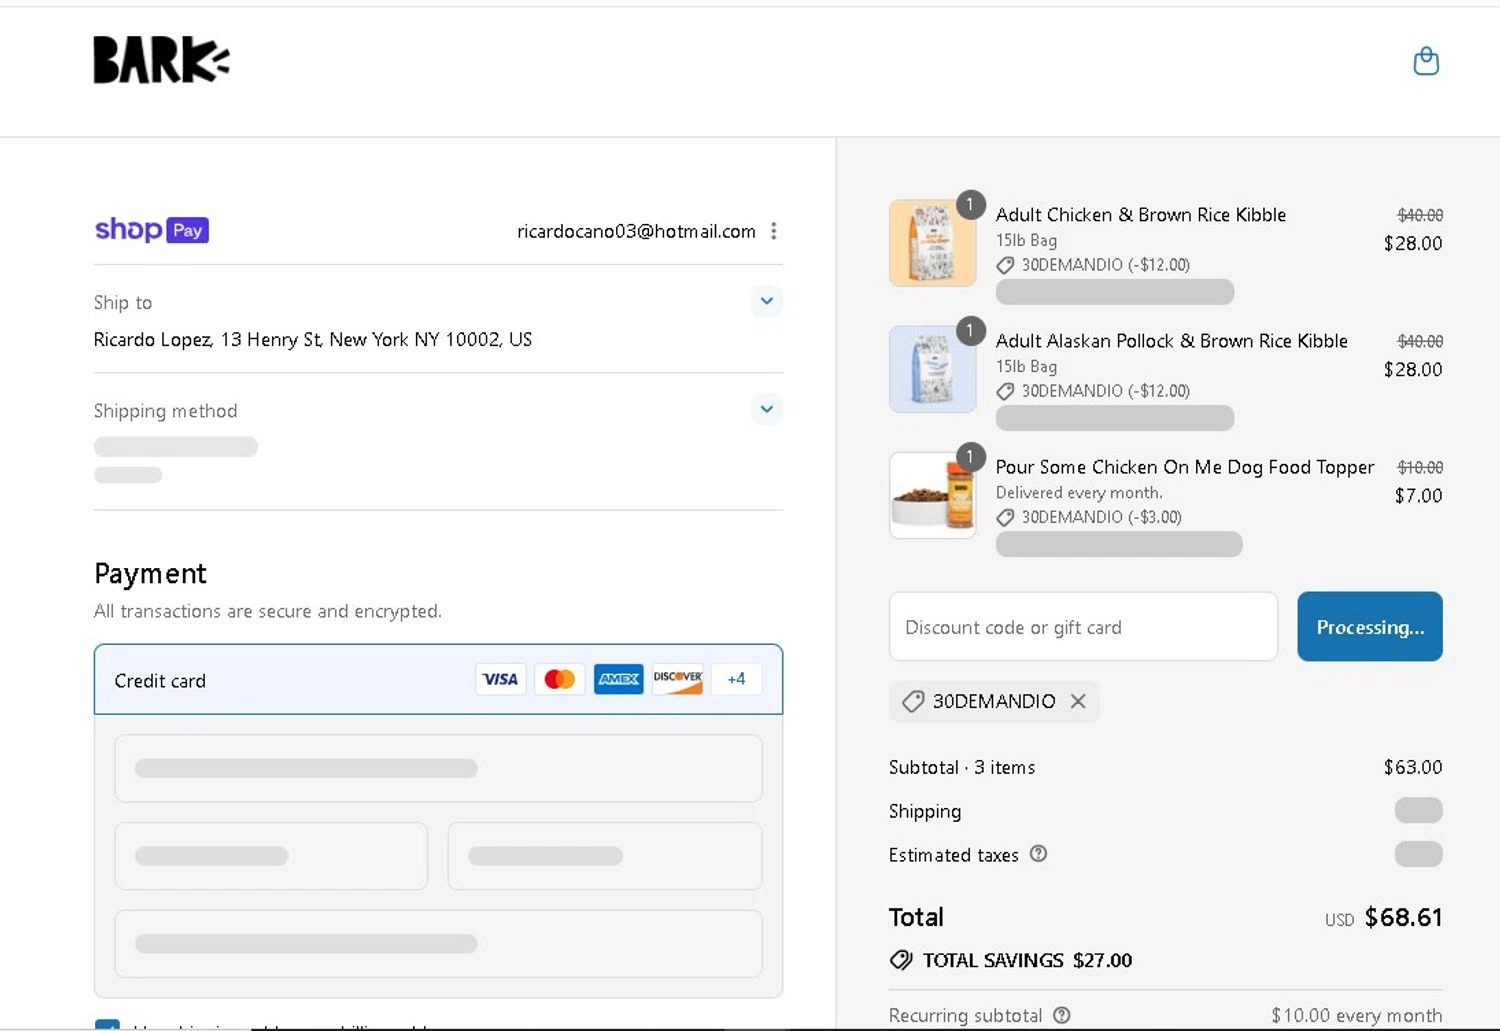Open the Recurring subtotal help icon
Screen dimensions: 1500x1031
(1062, 1015)
